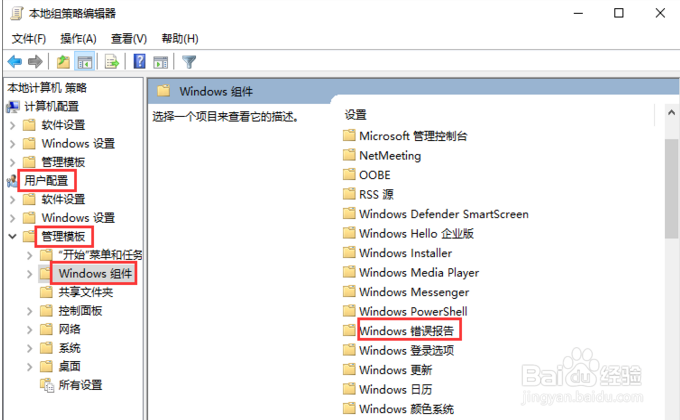Click folder icon next to RSS 源
This screenshot has height=420, width=680.
click(x=349, y=194)
